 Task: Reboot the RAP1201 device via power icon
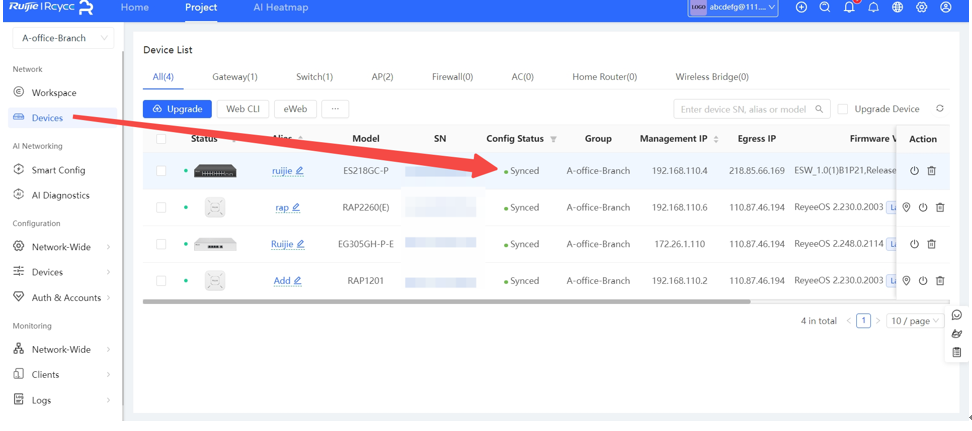(x=923, y=281)
